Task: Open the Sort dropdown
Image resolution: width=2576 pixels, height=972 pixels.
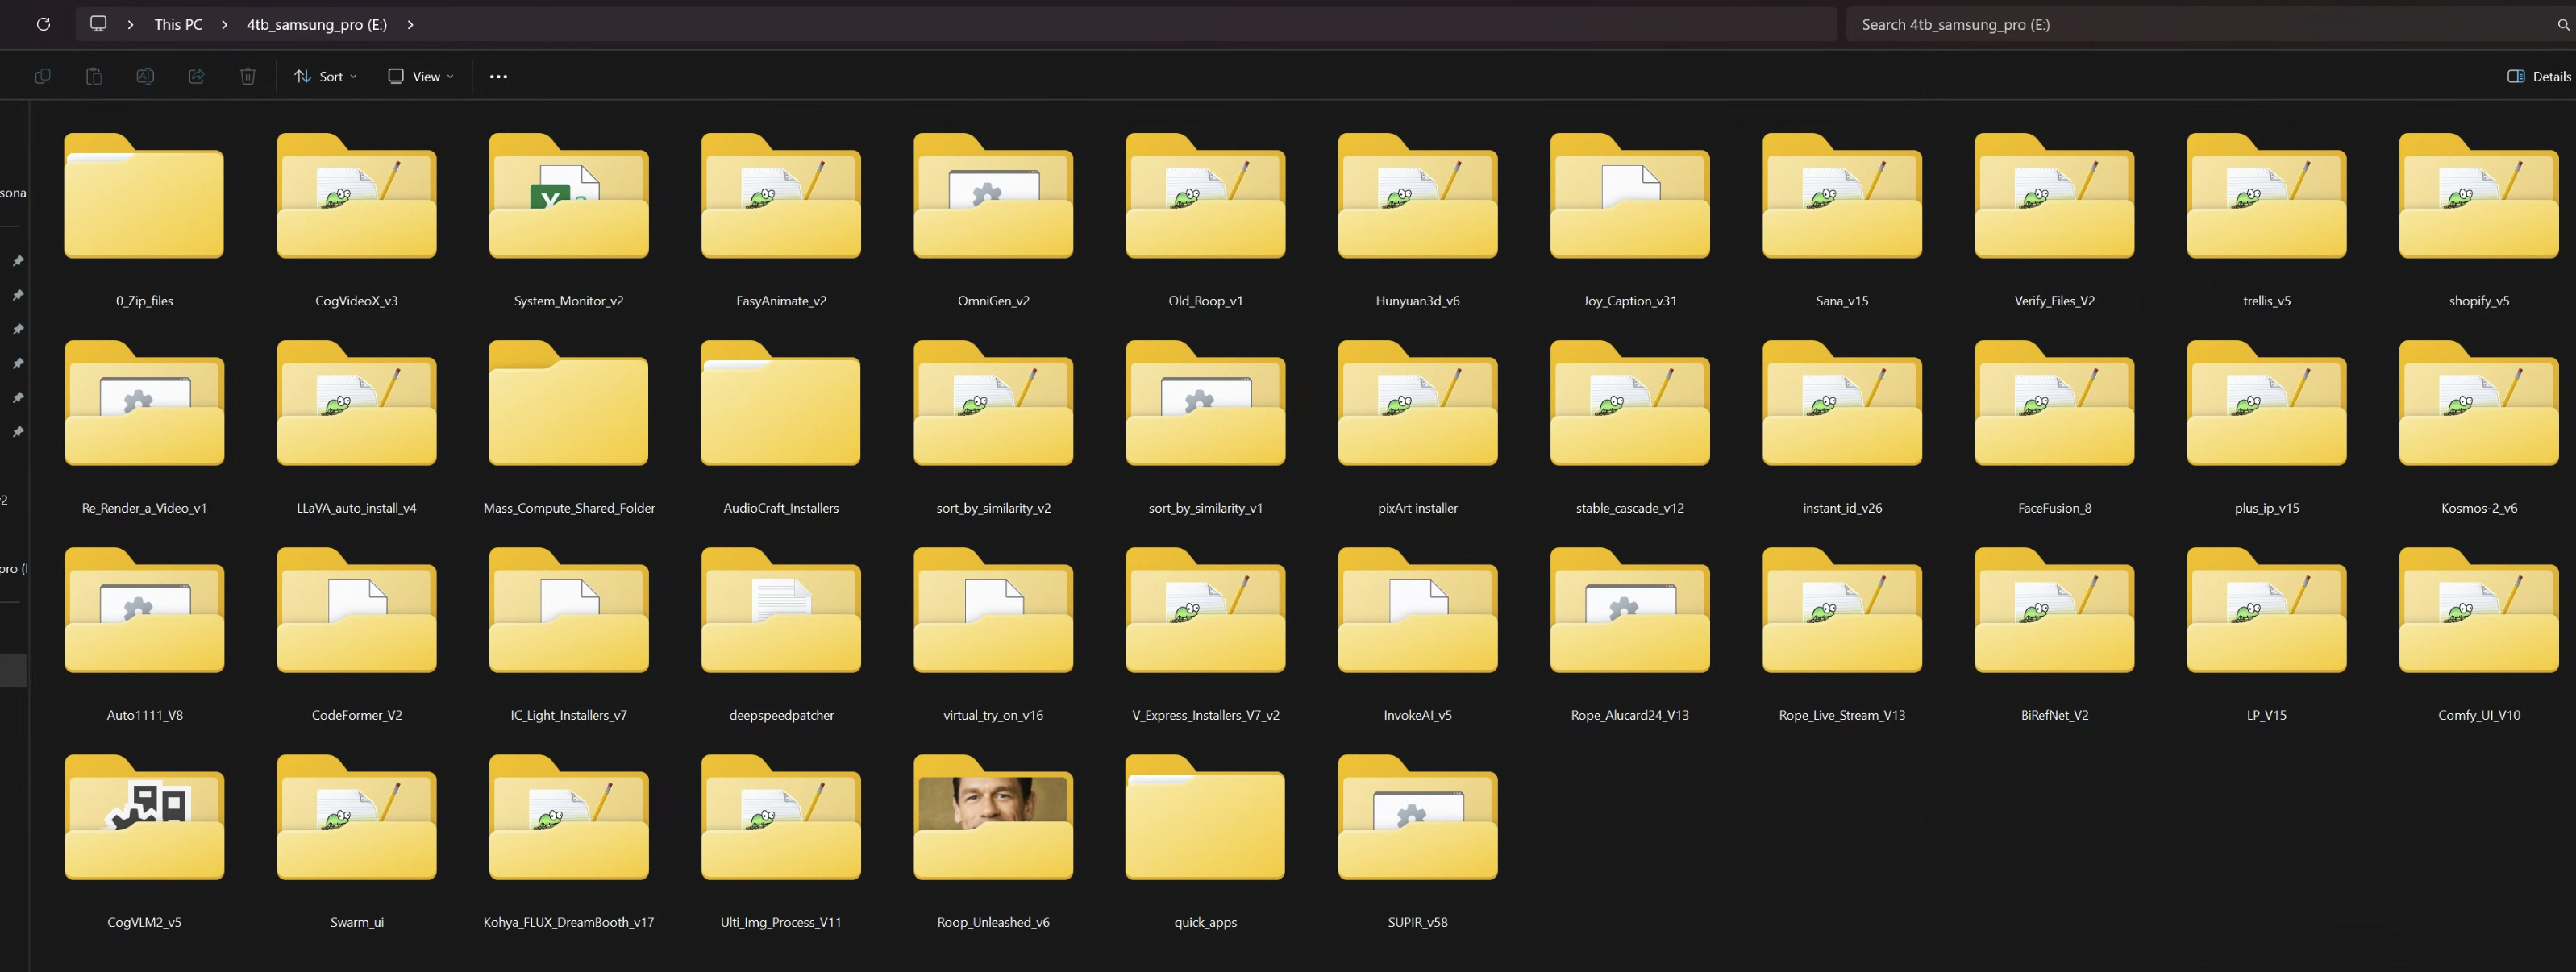Action: [325, 76]
